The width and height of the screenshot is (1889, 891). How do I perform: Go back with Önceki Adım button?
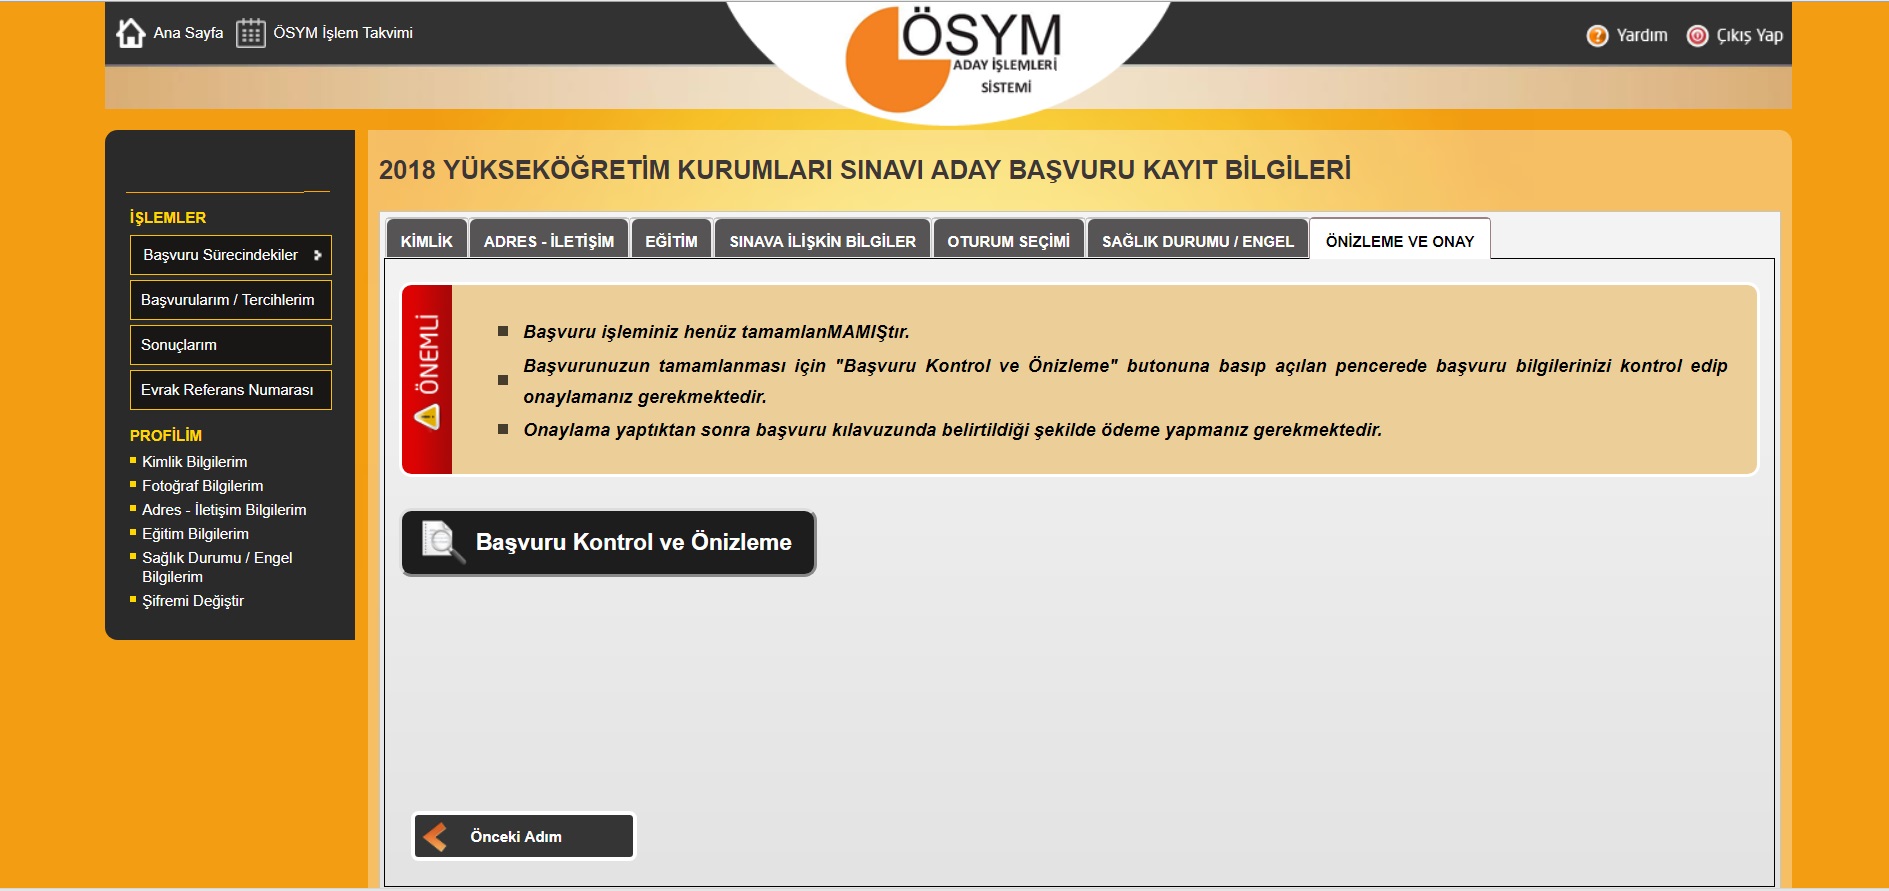click(524, 837)
